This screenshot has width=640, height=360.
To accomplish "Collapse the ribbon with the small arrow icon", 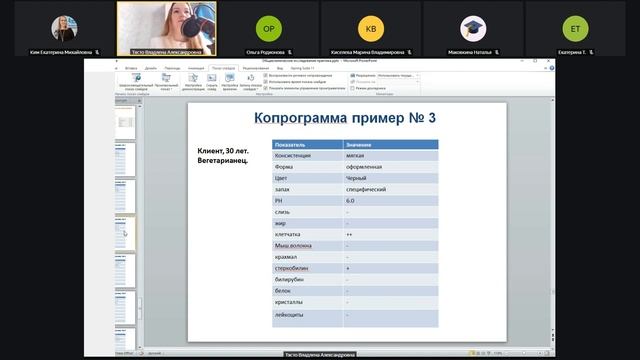I will coord(546,68).
